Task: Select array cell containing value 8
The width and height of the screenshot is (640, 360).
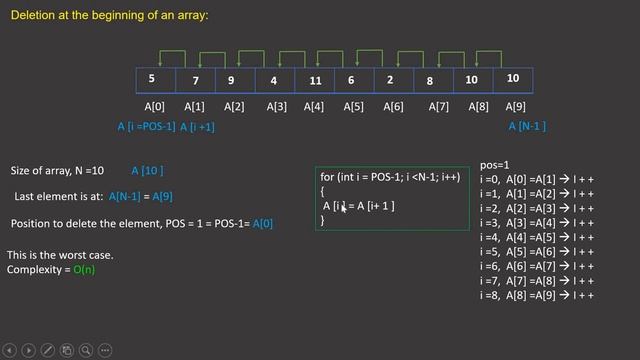Action: click(433, 80)
